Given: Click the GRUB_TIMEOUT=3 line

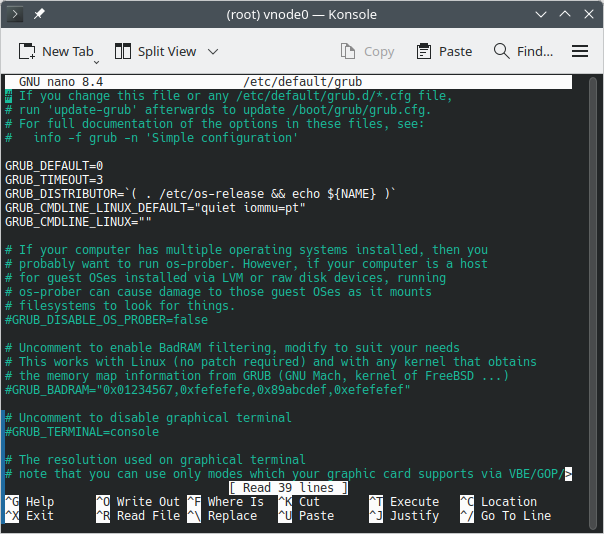Looking at the screenshot, I should (54, 180).
